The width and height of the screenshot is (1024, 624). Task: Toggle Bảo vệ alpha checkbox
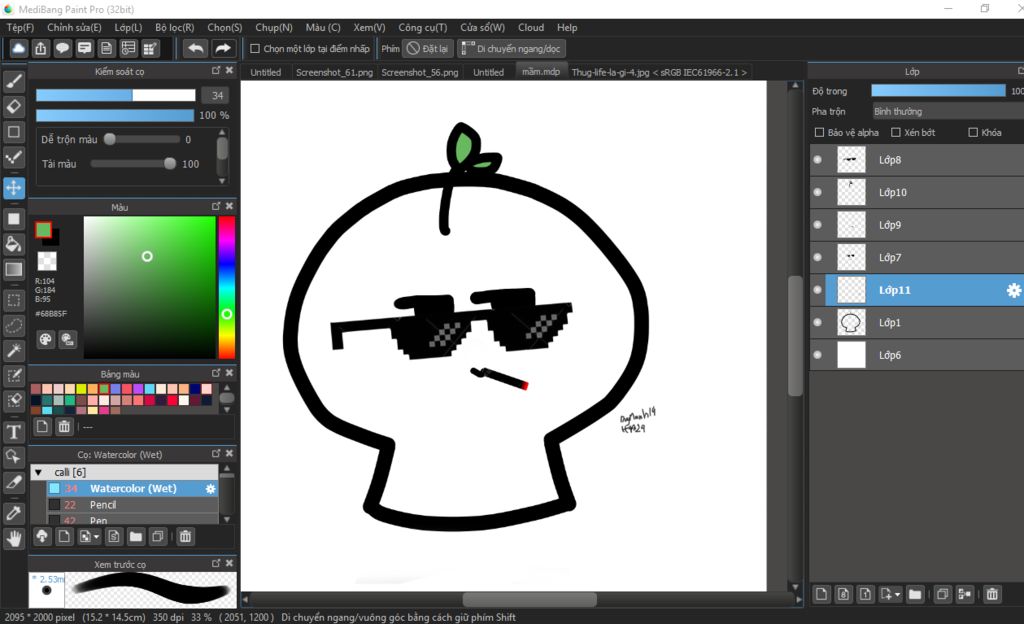click(819, 133)
